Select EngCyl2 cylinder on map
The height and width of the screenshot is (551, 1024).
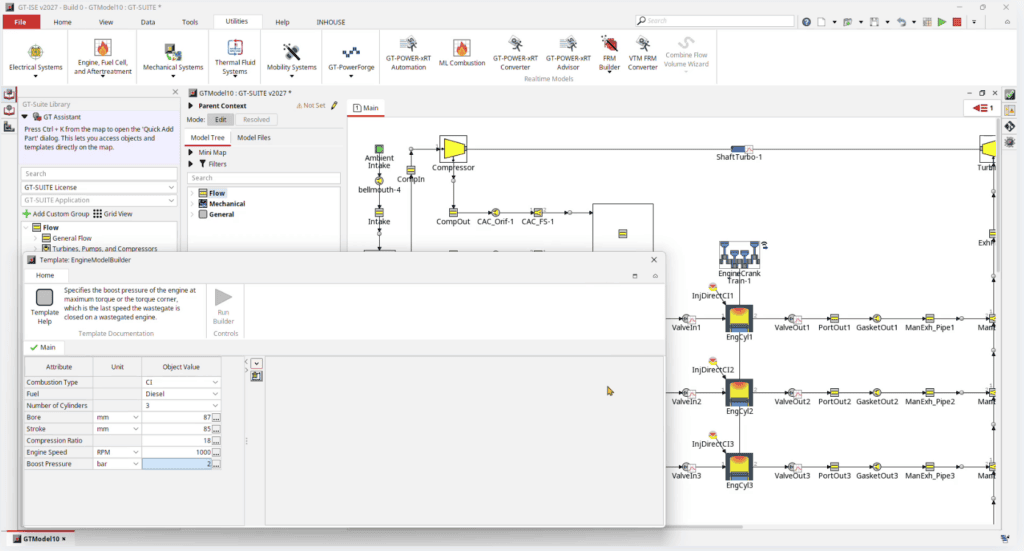click(739, 394)
